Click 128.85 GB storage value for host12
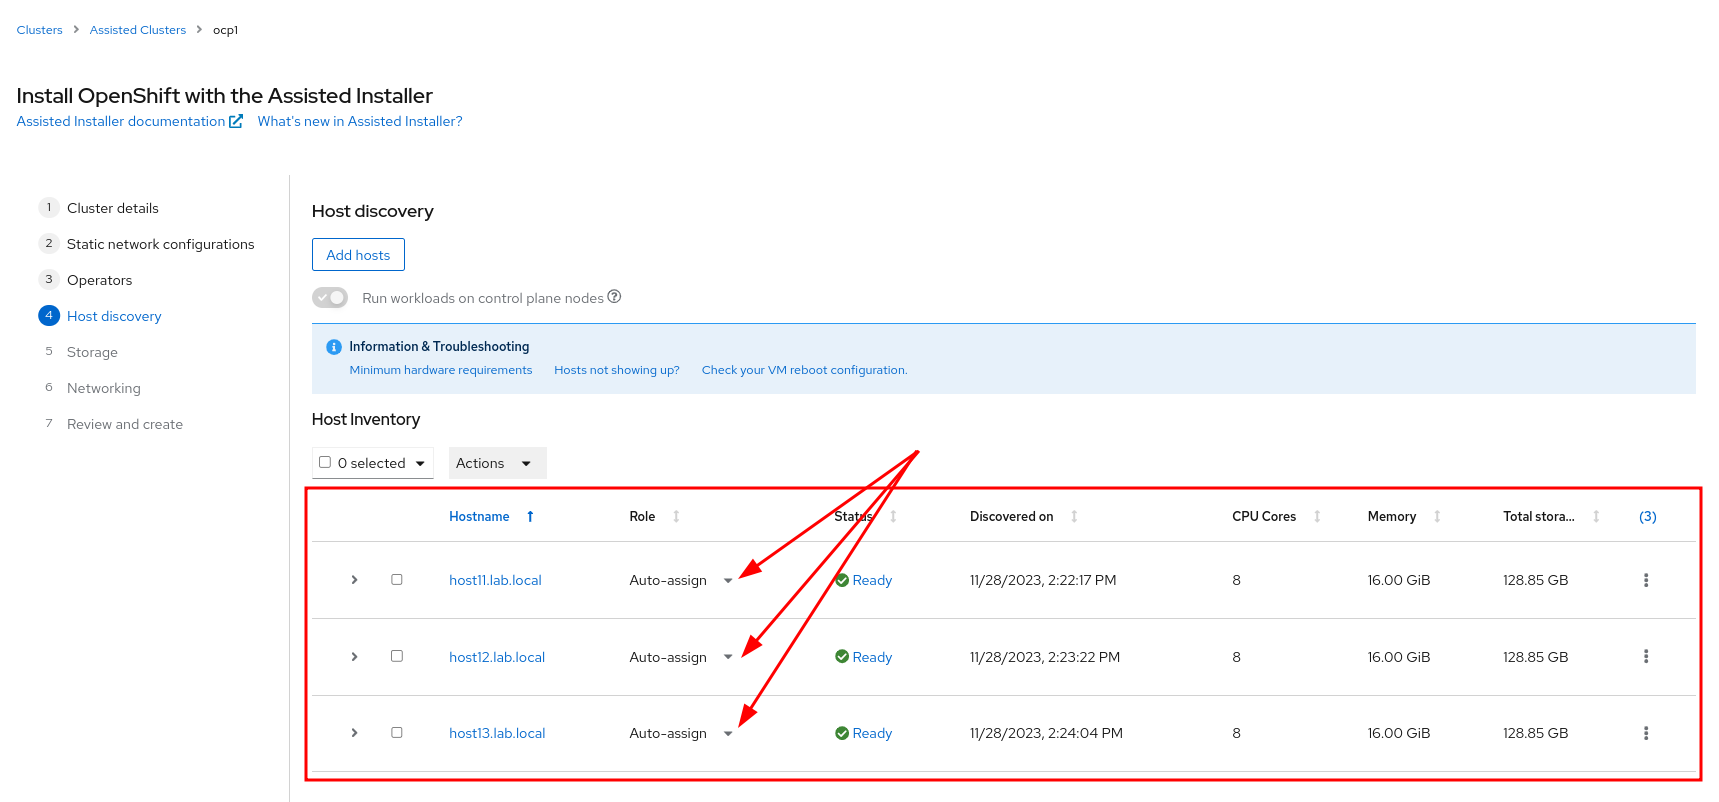The width and height of the screenshot is (1719, 802). pos(1536,657)
